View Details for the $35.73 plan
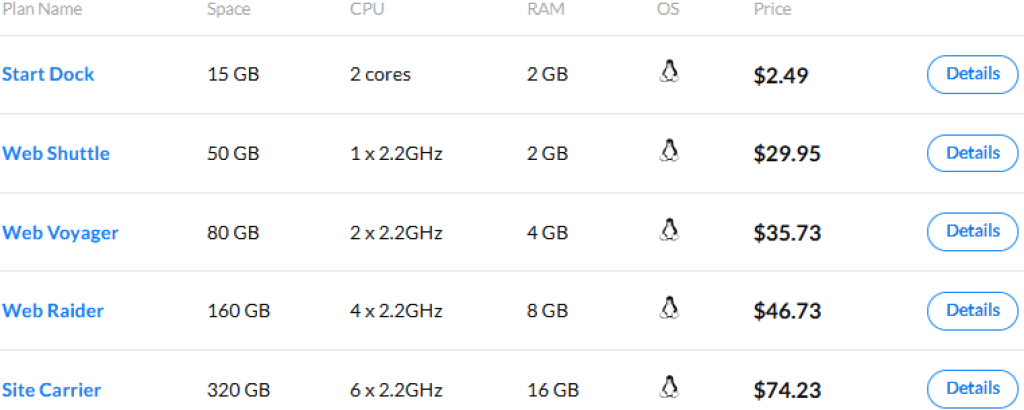The height and width of the screenshot is (410, 1024). pyautogui.click(x=973, y=231)
